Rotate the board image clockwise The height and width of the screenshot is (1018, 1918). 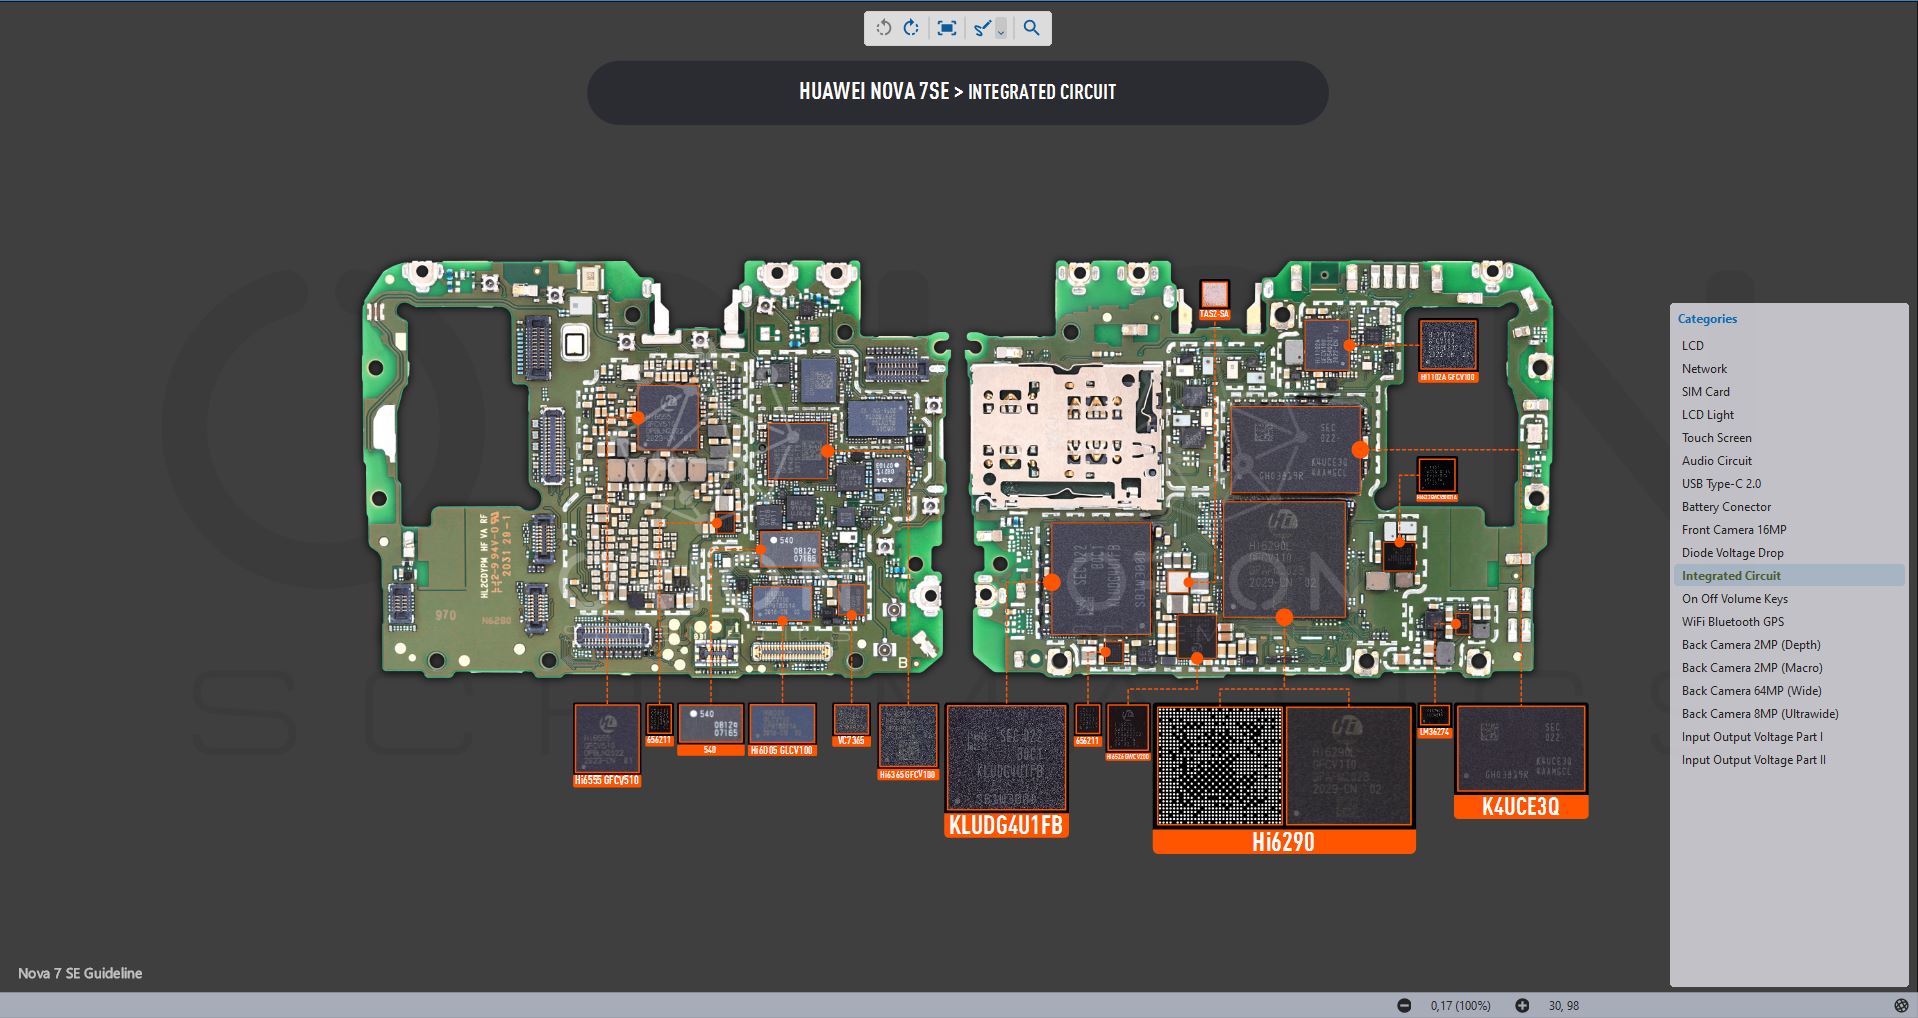point(911,28)
